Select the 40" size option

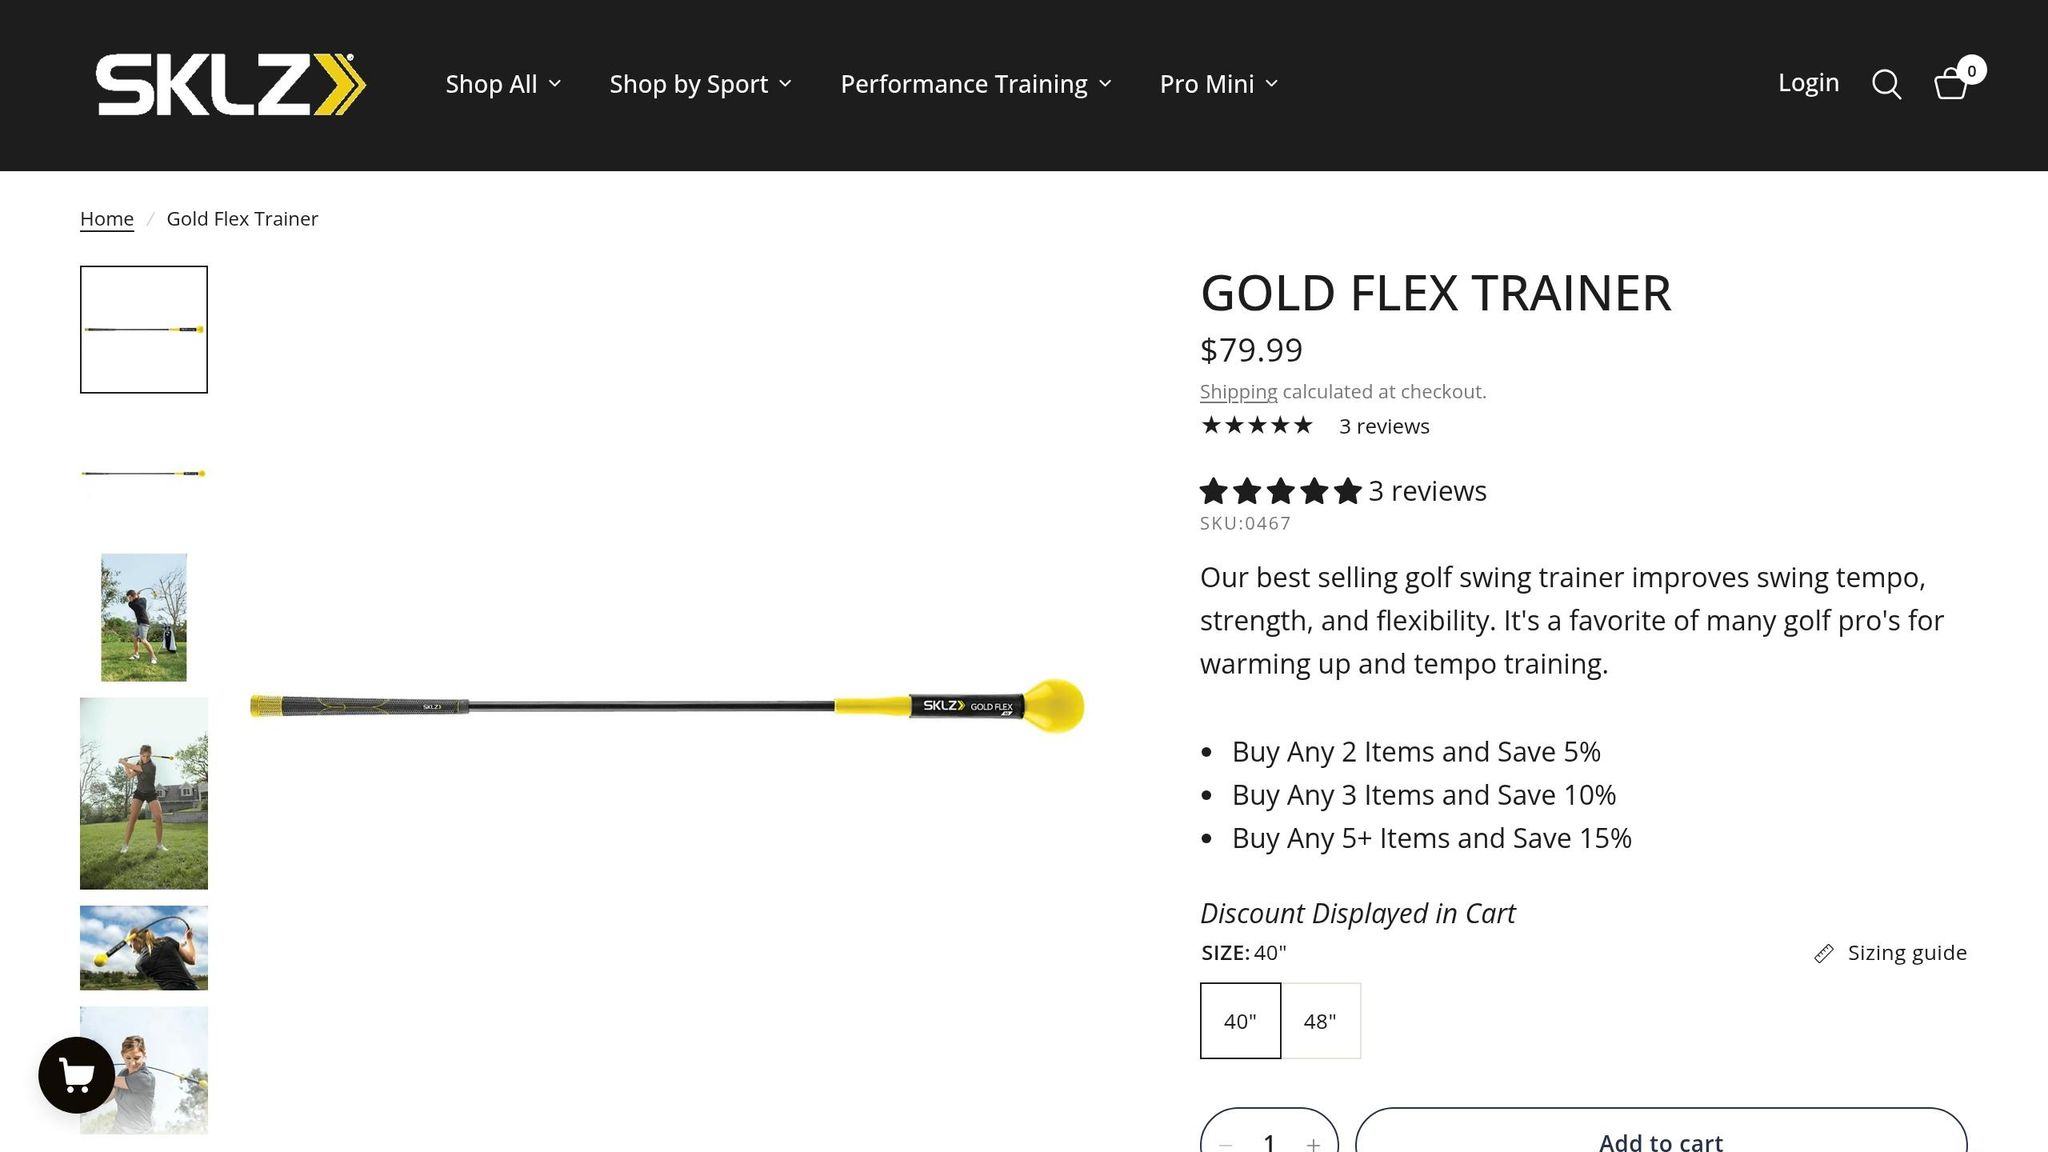pos(1240,1021)
